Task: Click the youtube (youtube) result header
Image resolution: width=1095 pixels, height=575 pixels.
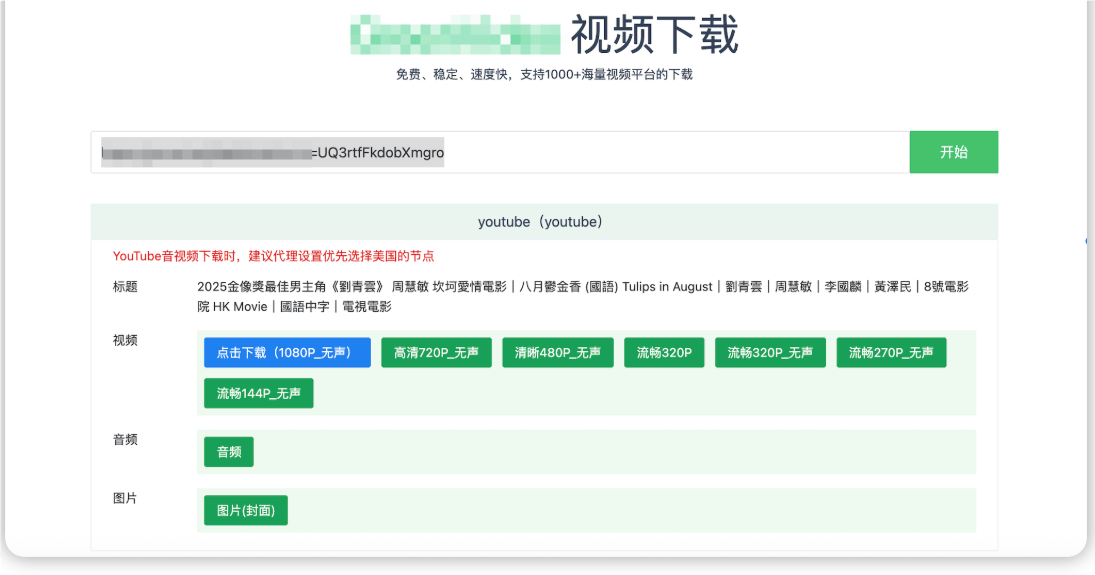Action: 544,221
